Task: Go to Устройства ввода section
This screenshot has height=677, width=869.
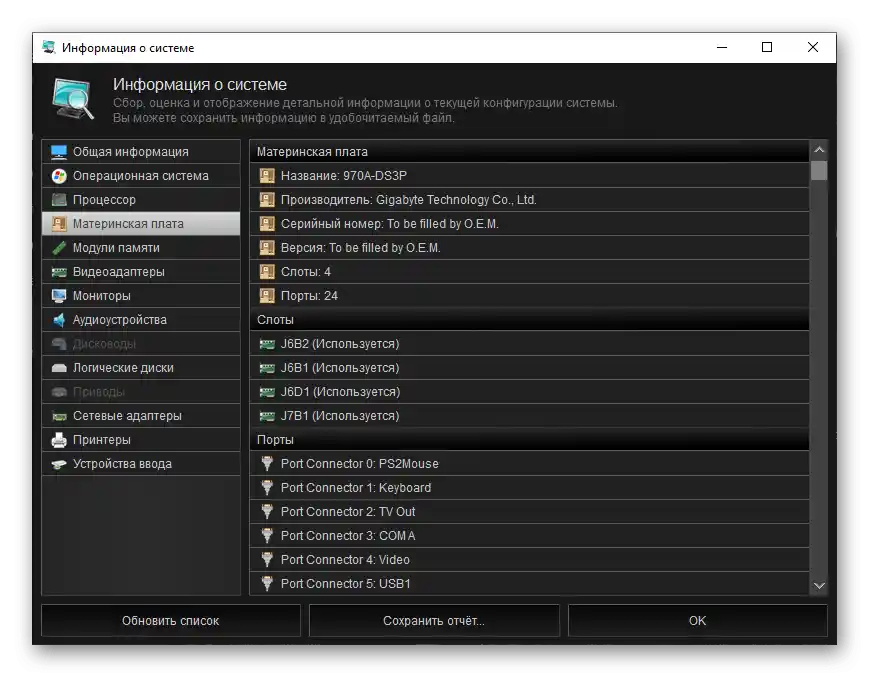Action: (141, 464)
